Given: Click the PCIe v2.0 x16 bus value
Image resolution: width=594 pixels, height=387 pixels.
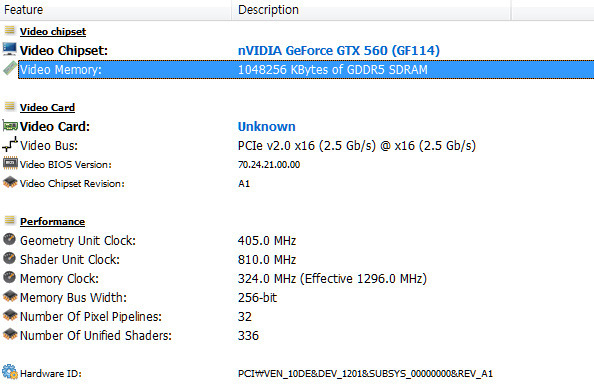Looking at the screenshot, I should pyautogui.click(x=356, y=146).
